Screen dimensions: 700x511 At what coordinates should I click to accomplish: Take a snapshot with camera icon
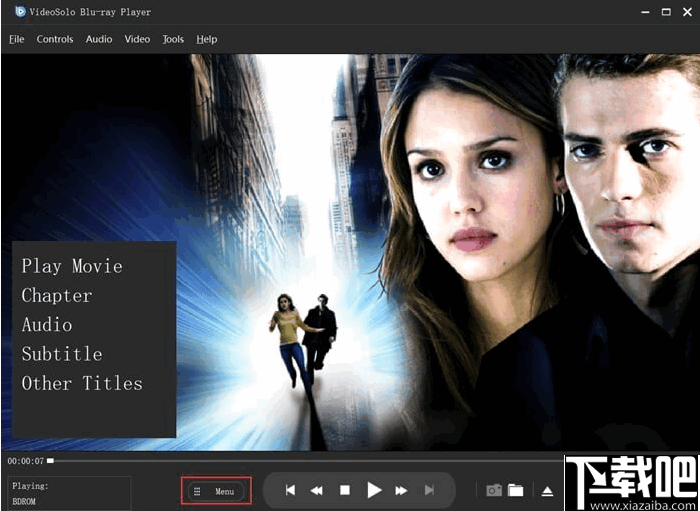pos(494,490)
